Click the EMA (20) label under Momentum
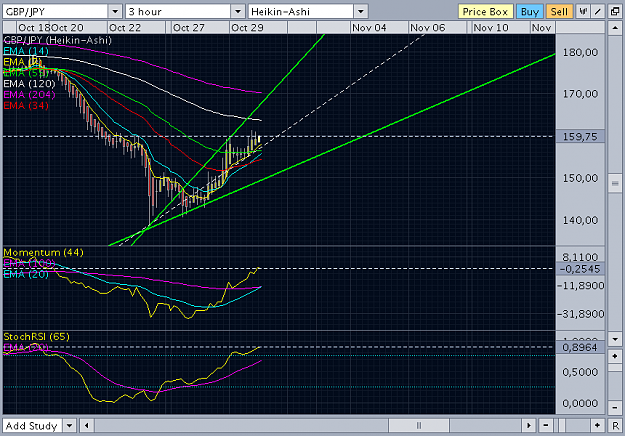 tap(26, 274)
